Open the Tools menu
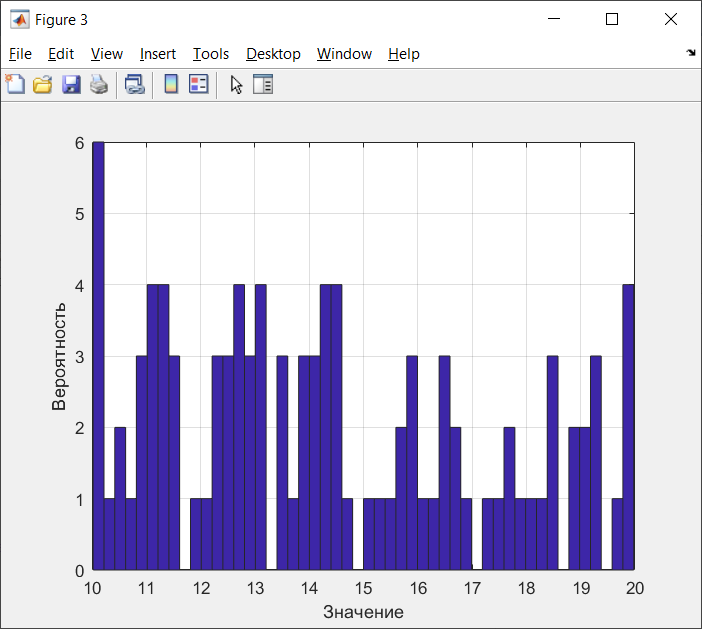 pos(211,54)
